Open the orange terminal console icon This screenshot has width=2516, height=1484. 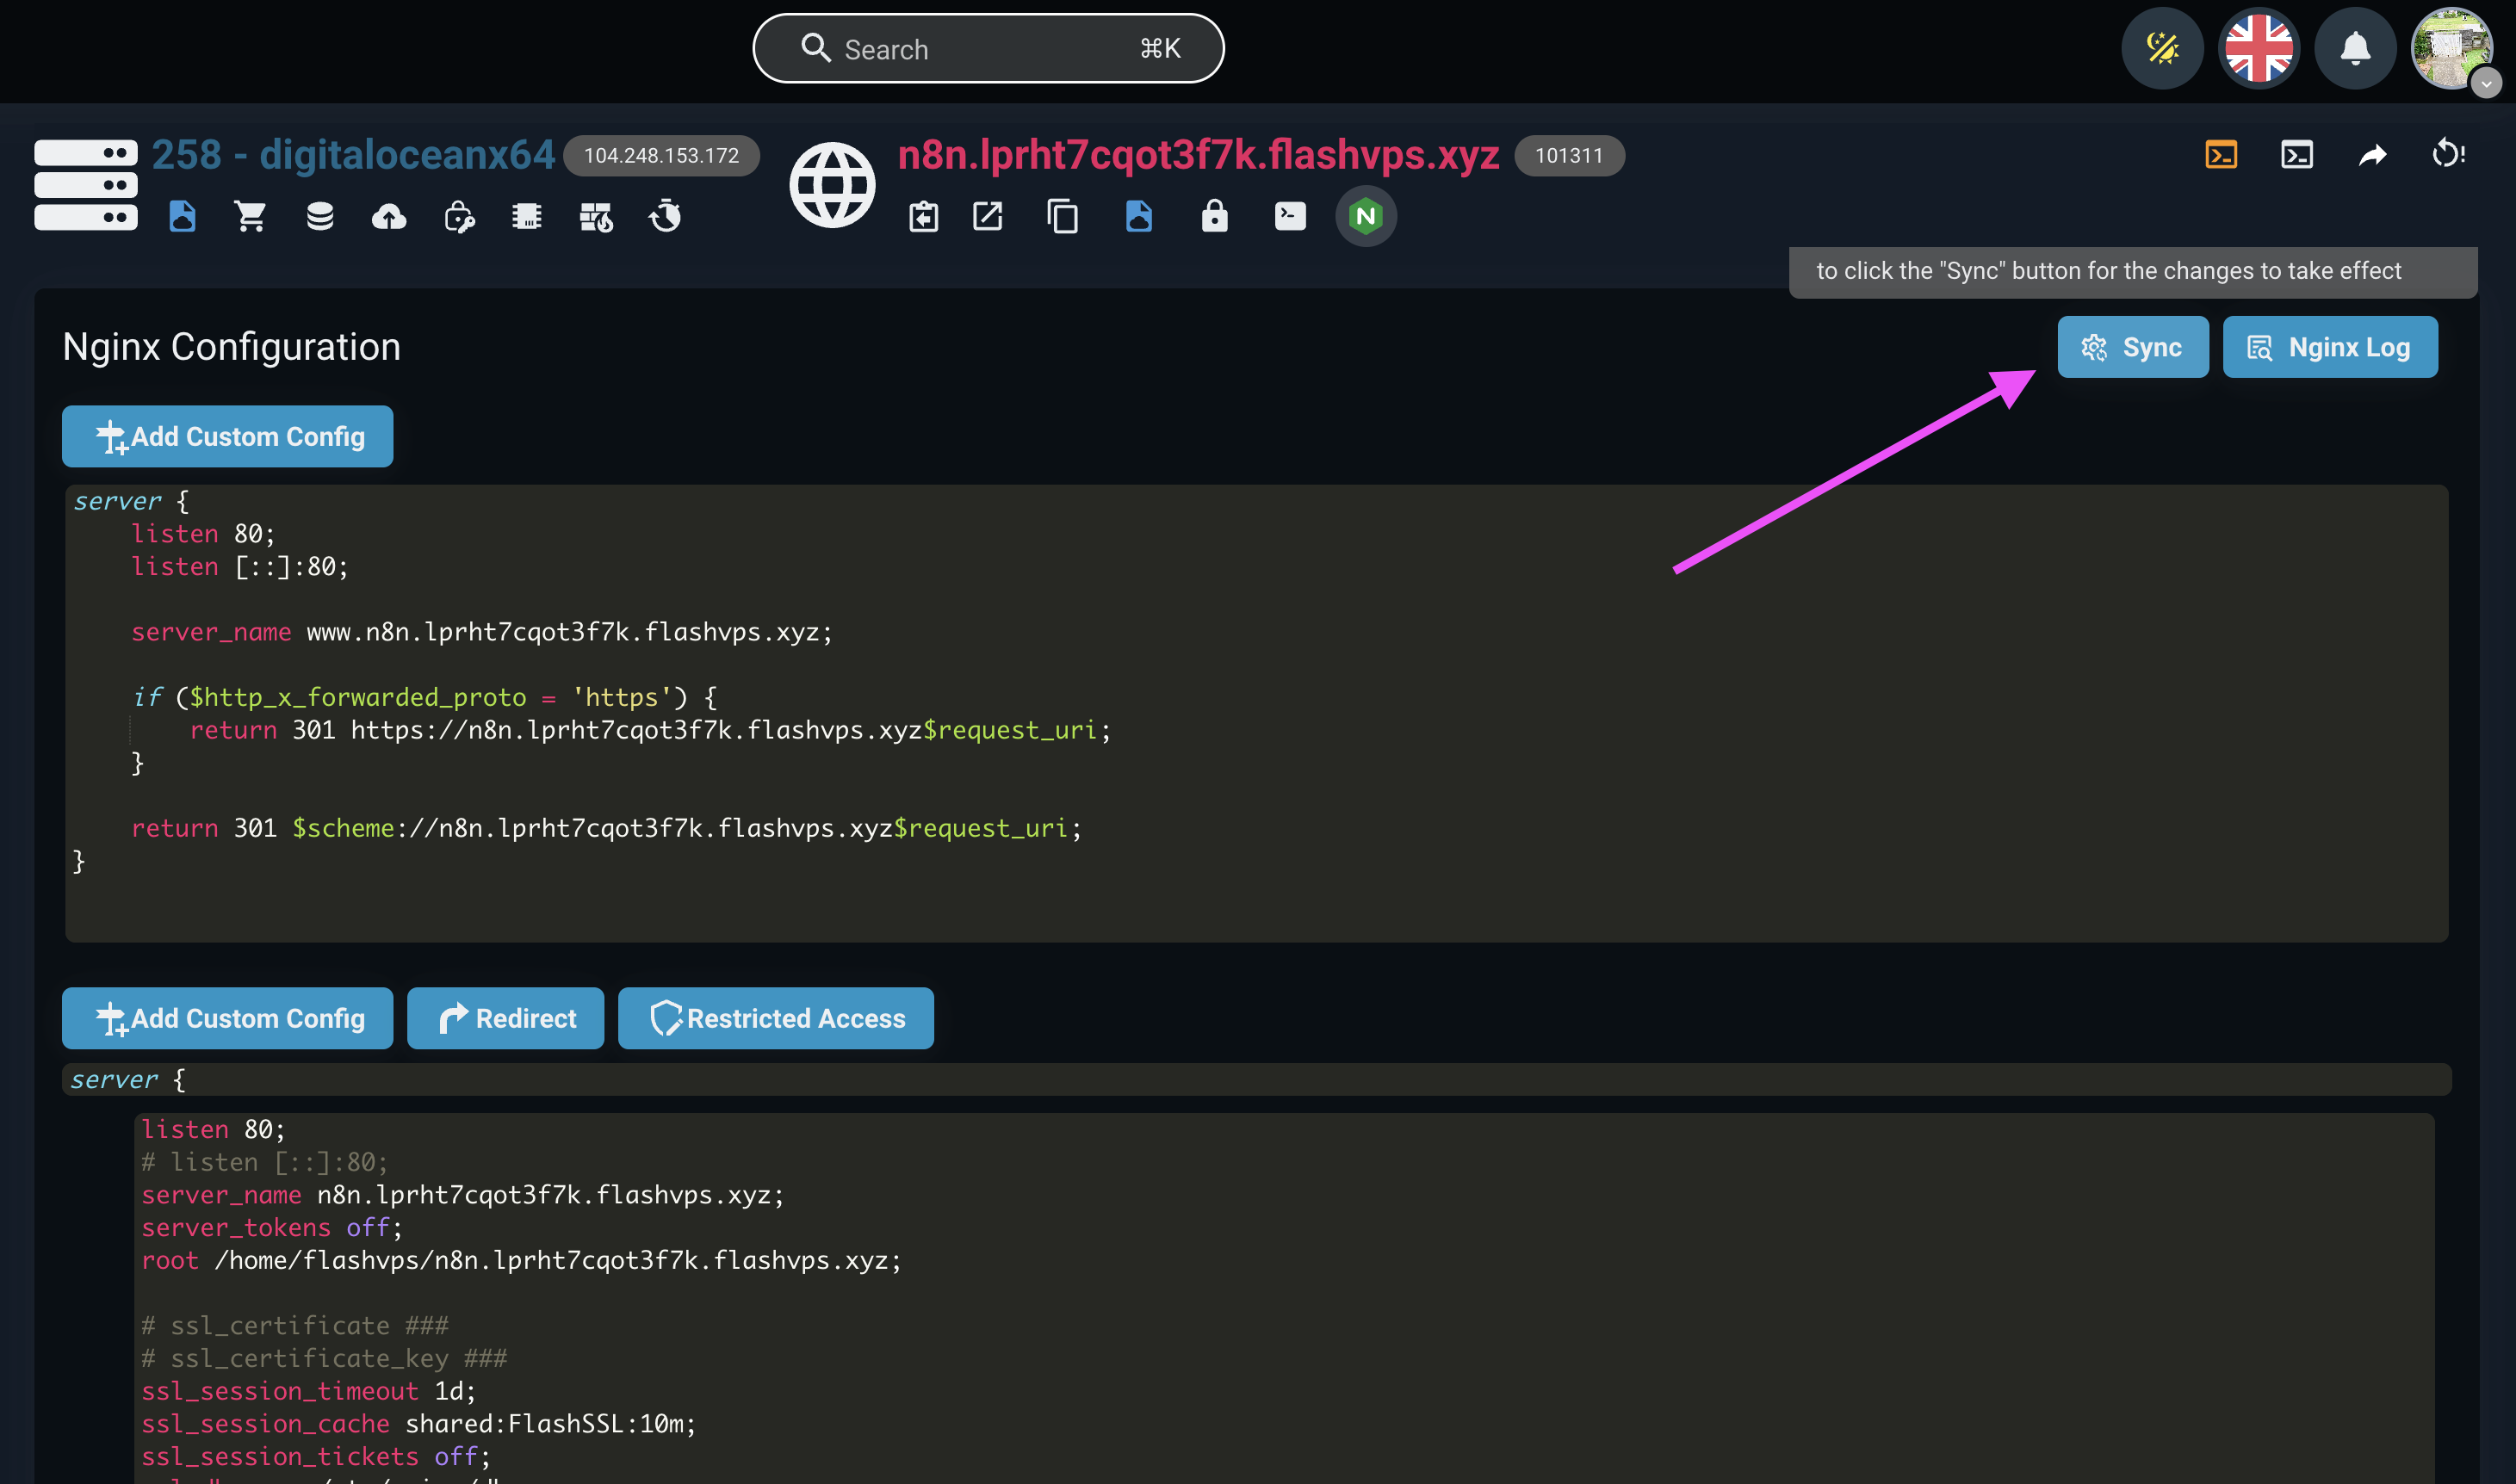pyautogui.click(x=2221, y=155)
